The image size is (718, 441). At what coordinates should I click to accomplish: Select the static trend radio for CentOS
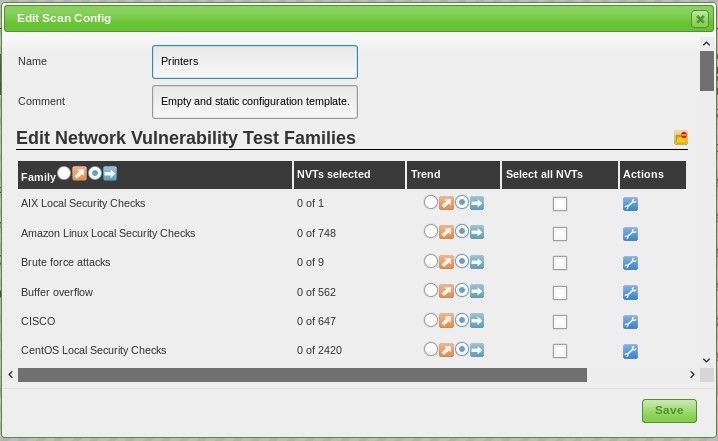coord(462,349)
